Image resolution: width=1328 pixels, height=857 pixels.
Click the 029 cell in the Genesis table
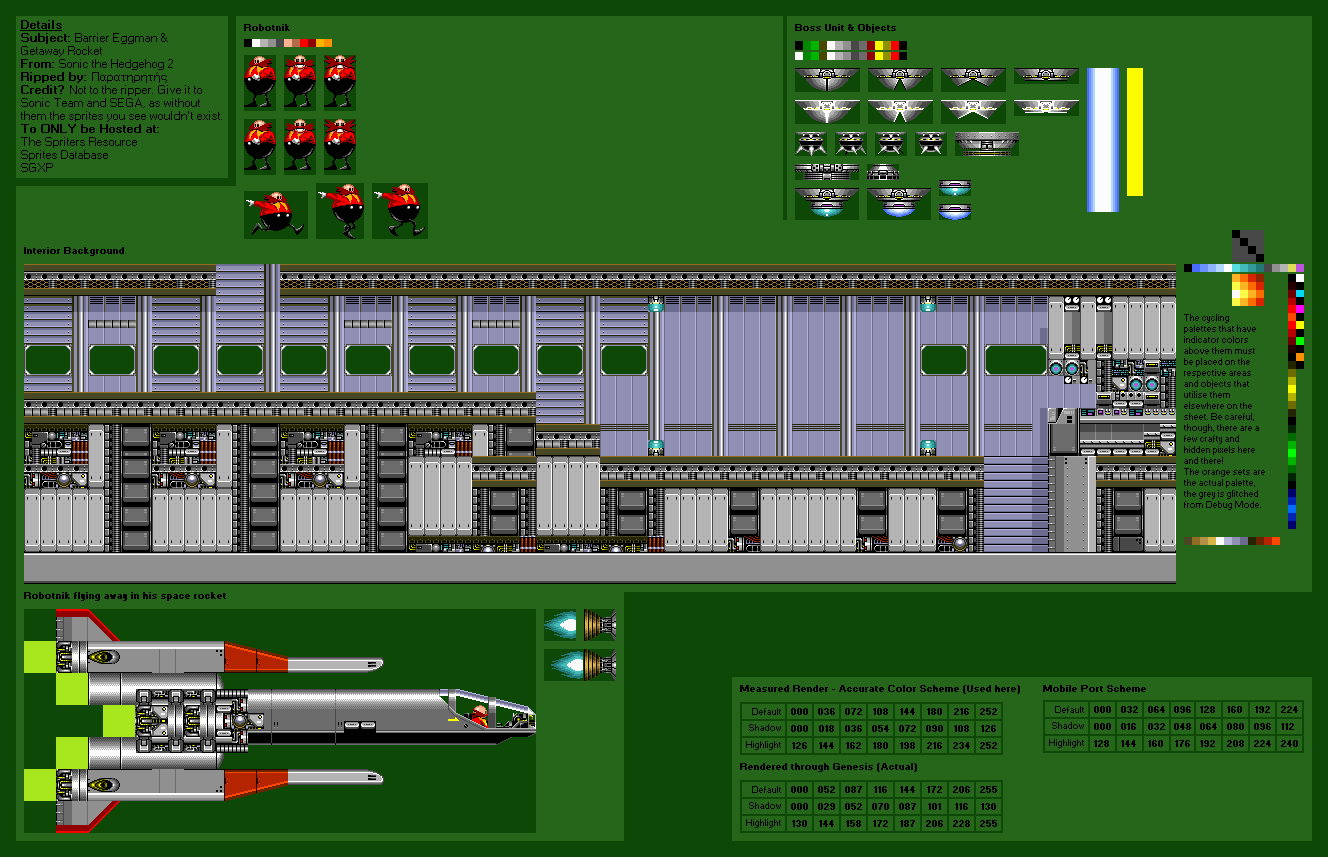coord(826,806)
